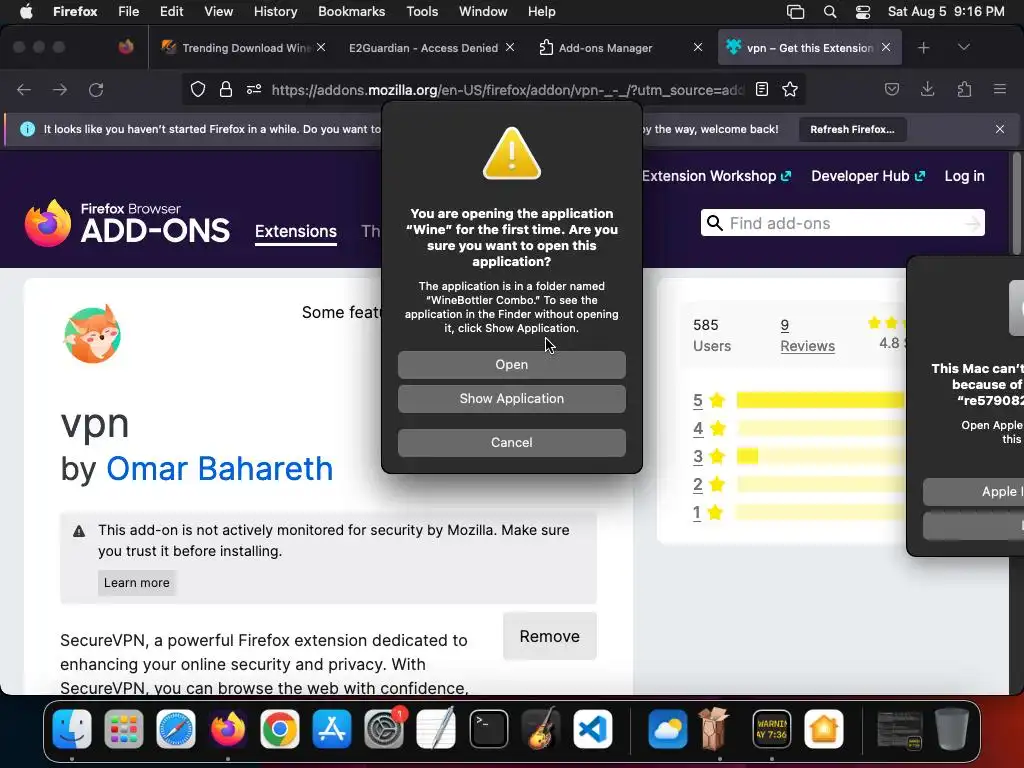Click the address bar URL
Image resolution: width=1024 pixels, height=768 pixels.
[x=507, y=90]
